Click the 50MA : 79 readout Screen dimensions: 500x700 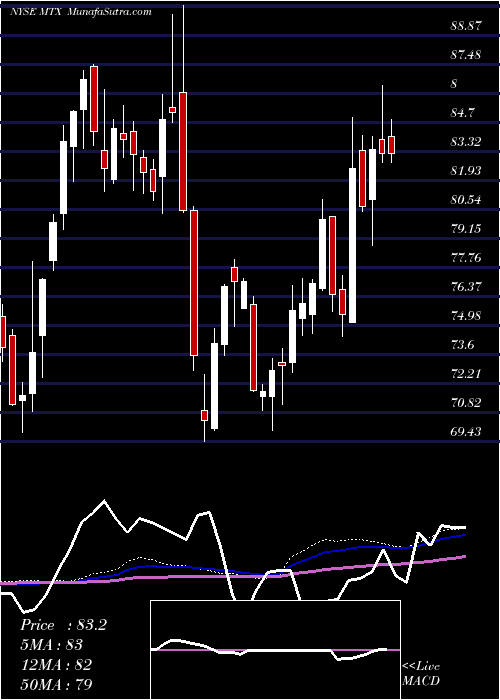click(x=56, y=684)
